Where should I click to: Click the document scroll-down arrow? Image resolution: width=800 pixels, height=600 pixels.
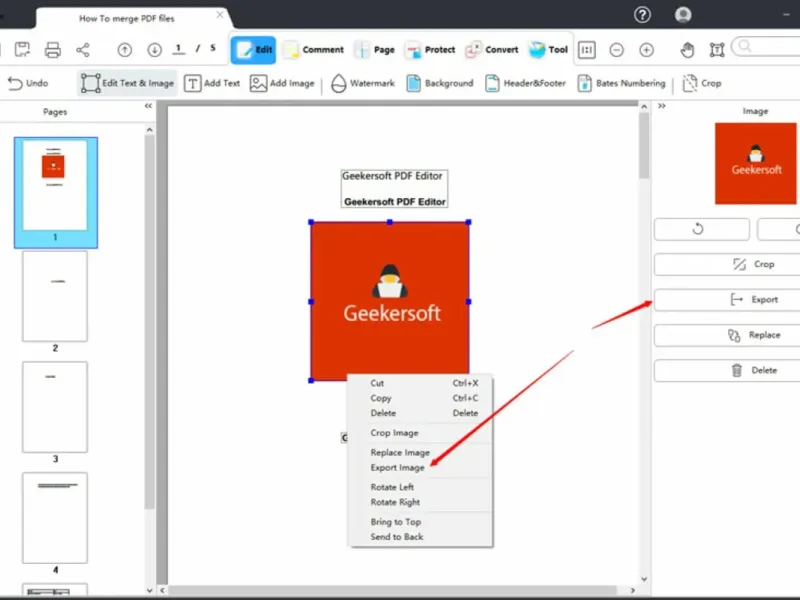click(644, 579)
